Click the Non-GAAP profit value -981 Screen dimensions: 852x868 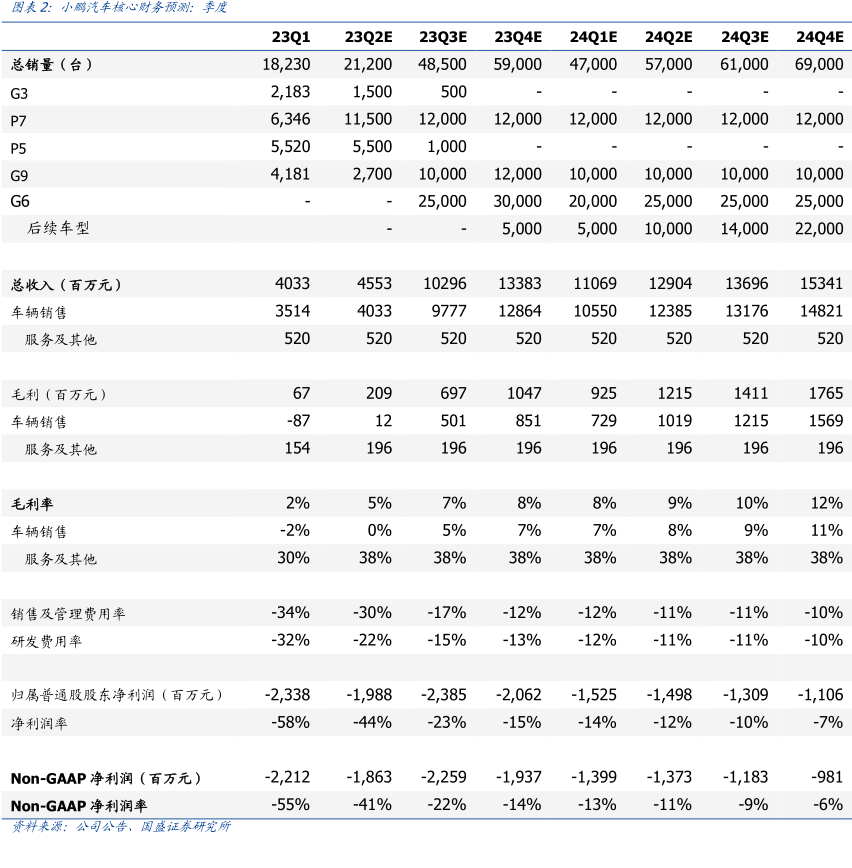click(x=826, y=777)
